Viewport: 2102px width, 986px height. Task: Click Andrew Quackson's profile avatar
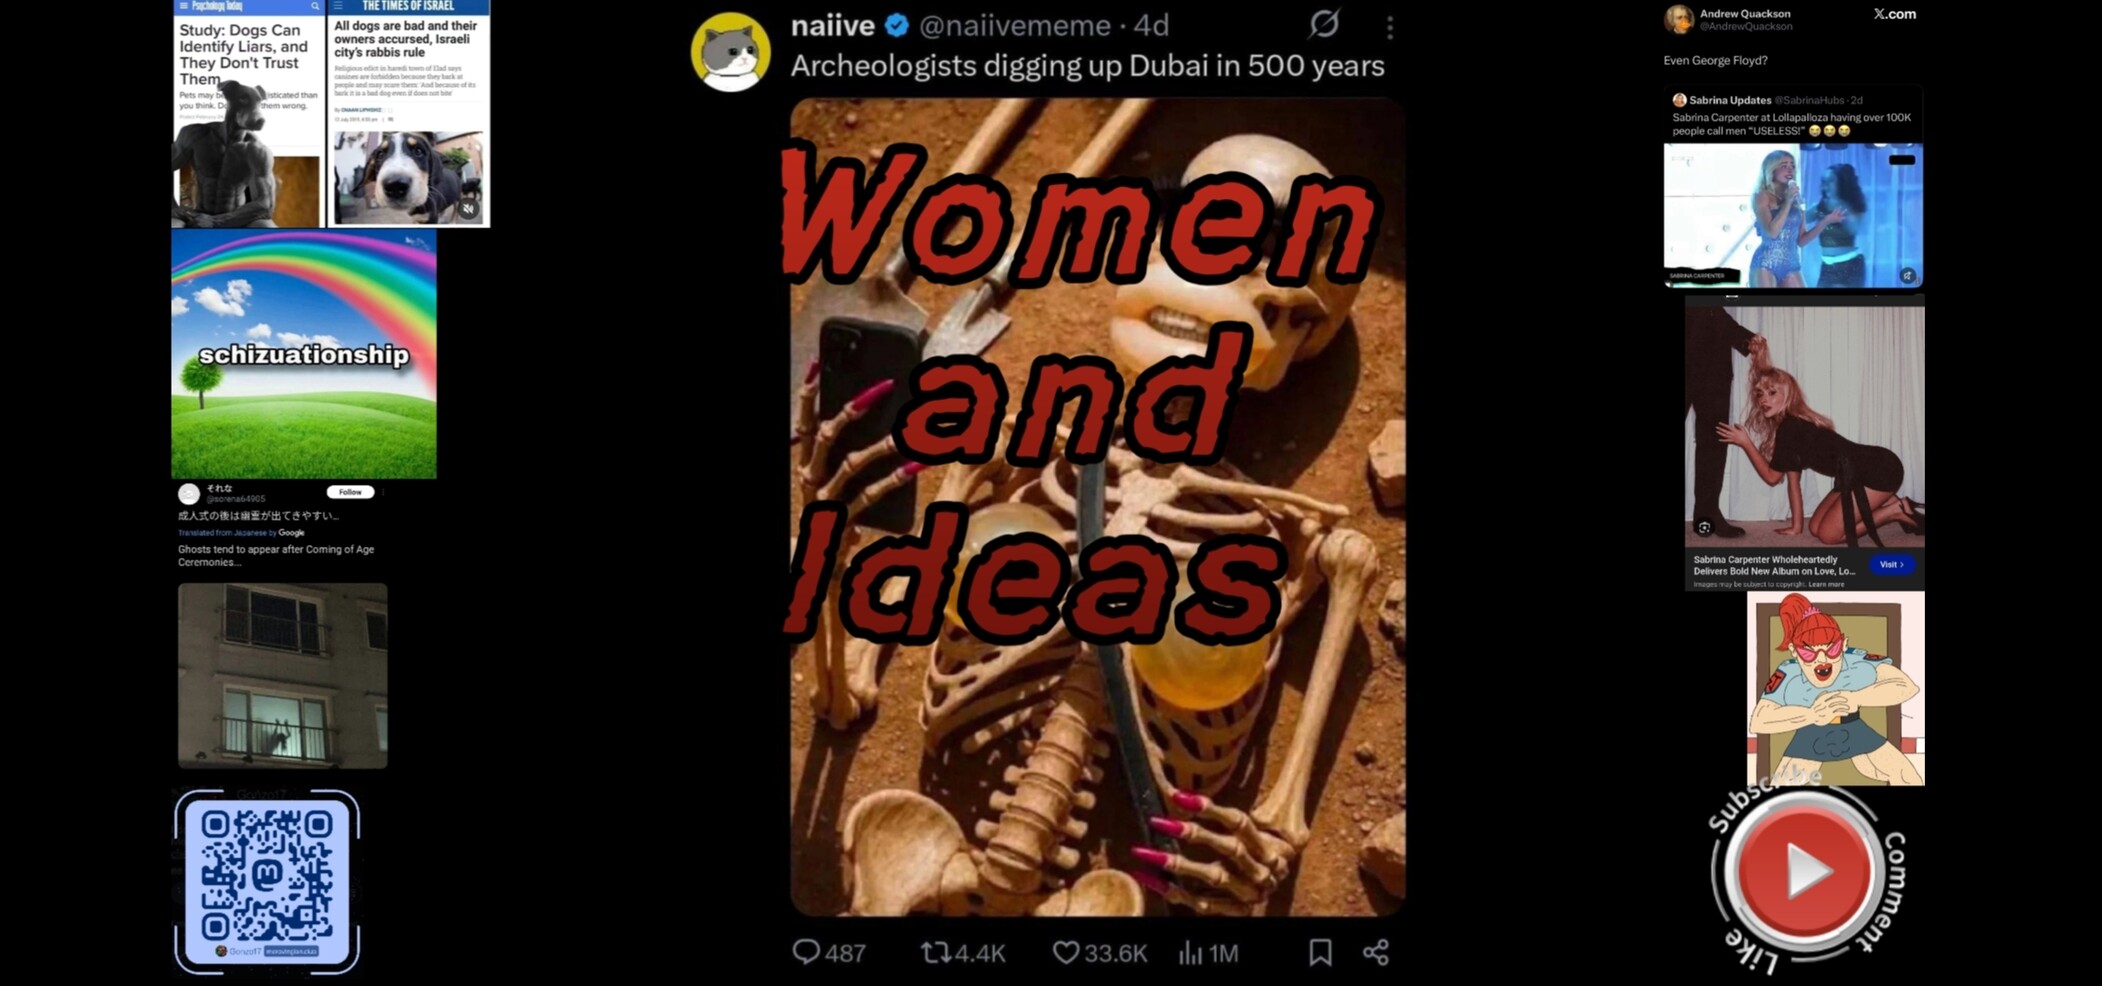[x=1679, y=19]
